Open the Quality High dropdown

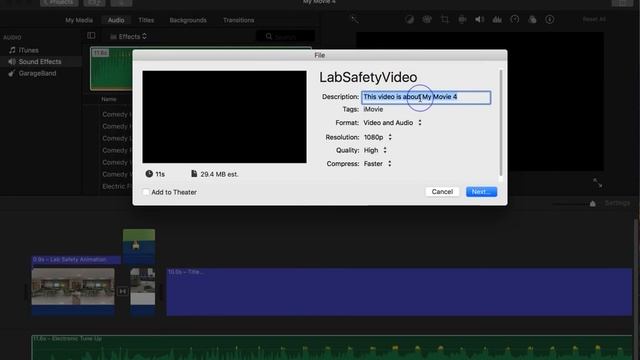[375, 150]
